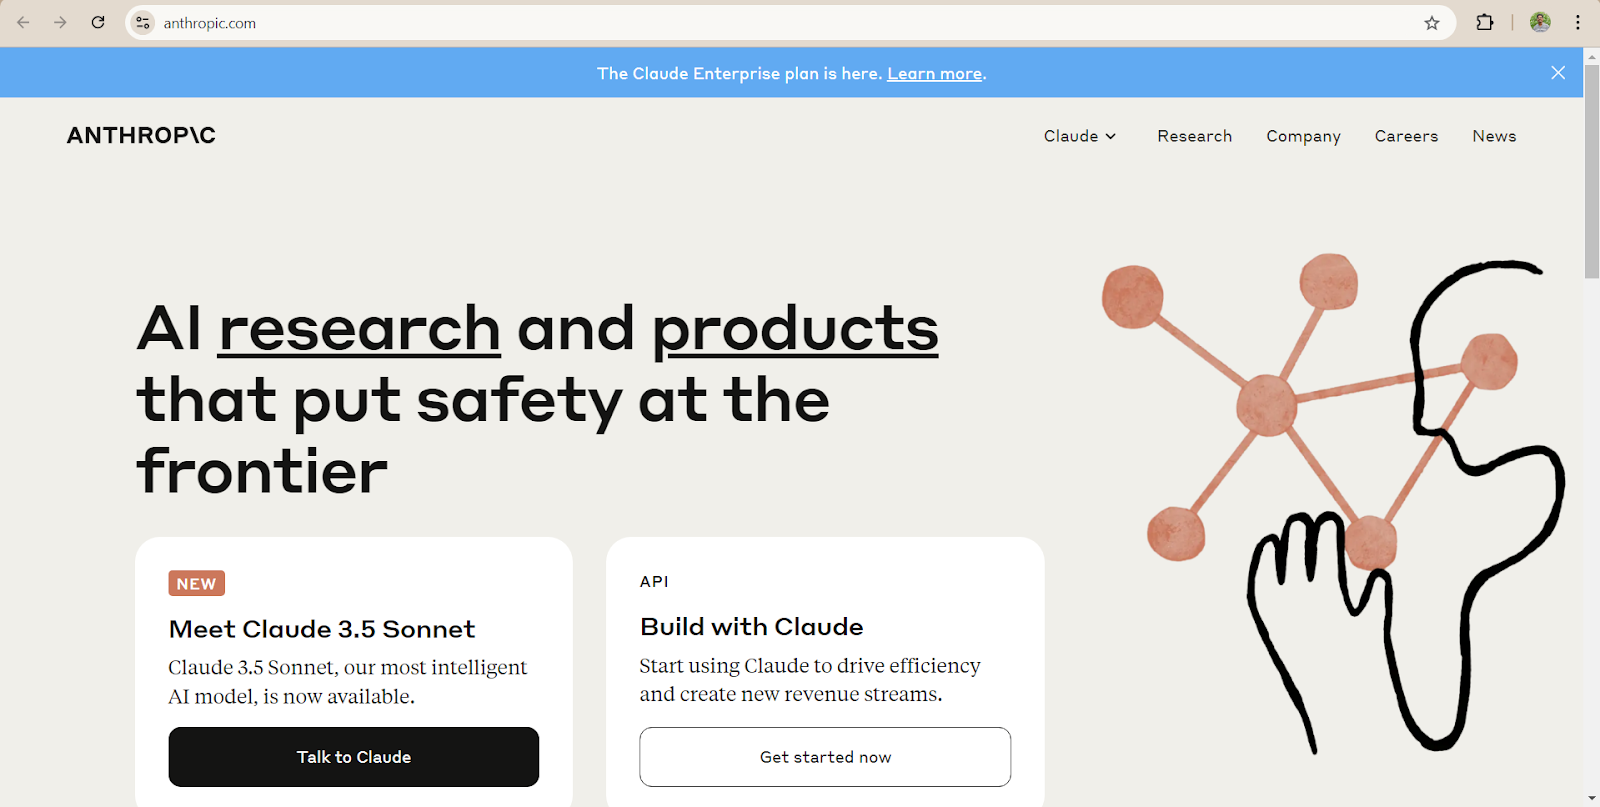The image size is (1600, 807).
Task: Click the 'Meet Claude 3.5 Sonnet' heading
Action: (x=322, y=629)
